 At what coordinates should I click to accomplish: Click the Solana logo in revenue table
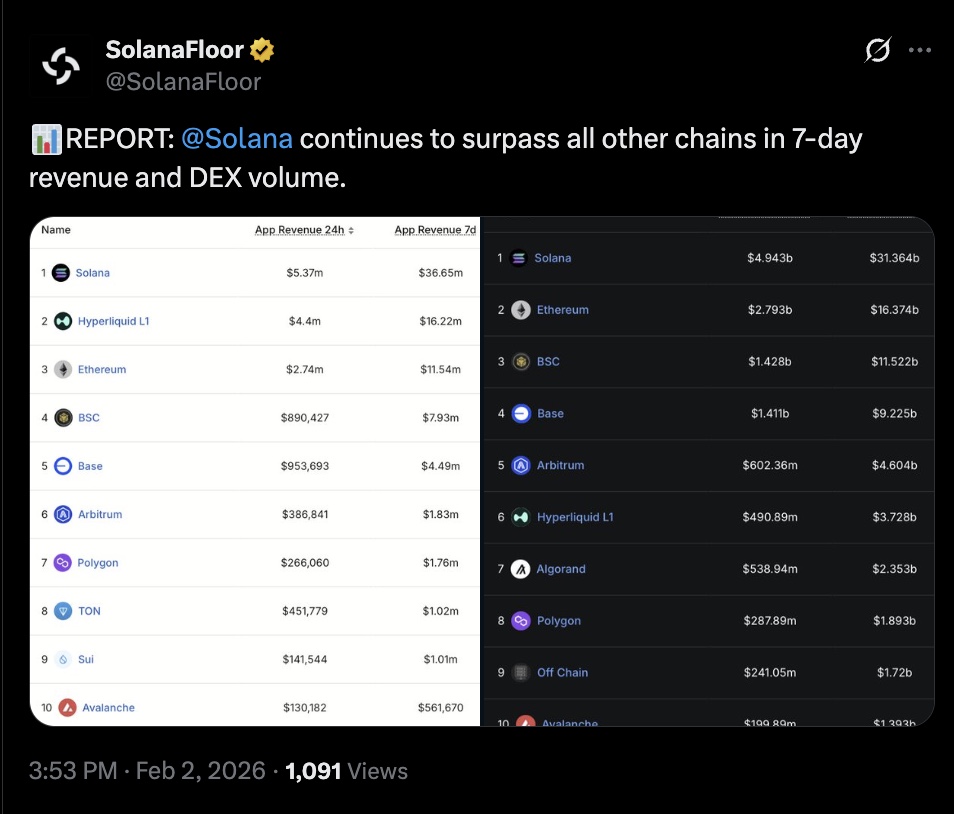pos(61,272)
